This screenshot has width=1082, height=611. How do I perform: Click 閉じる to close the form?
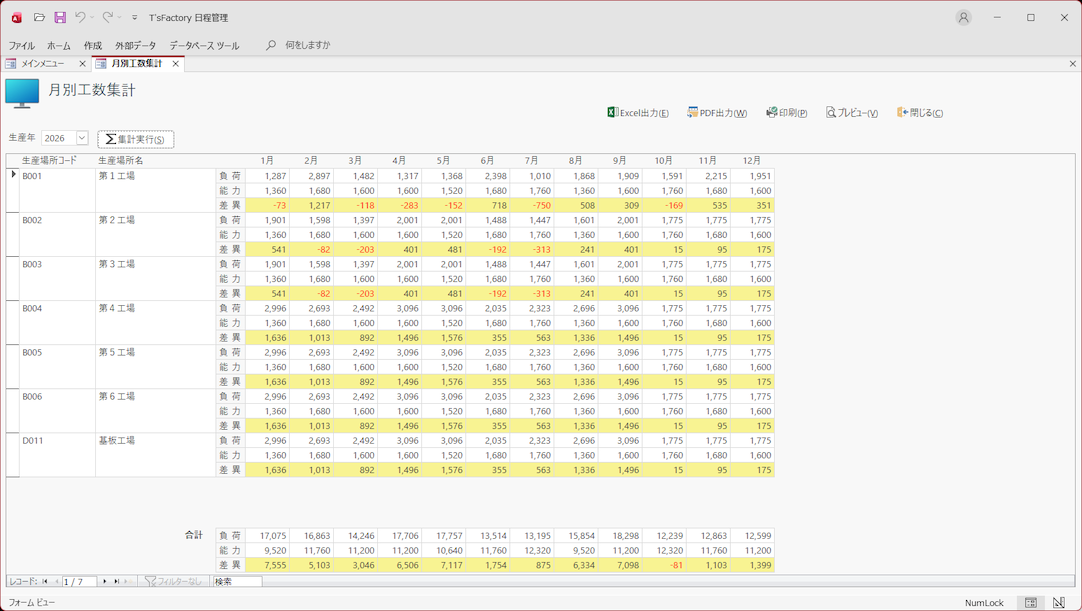coord(920,113)
